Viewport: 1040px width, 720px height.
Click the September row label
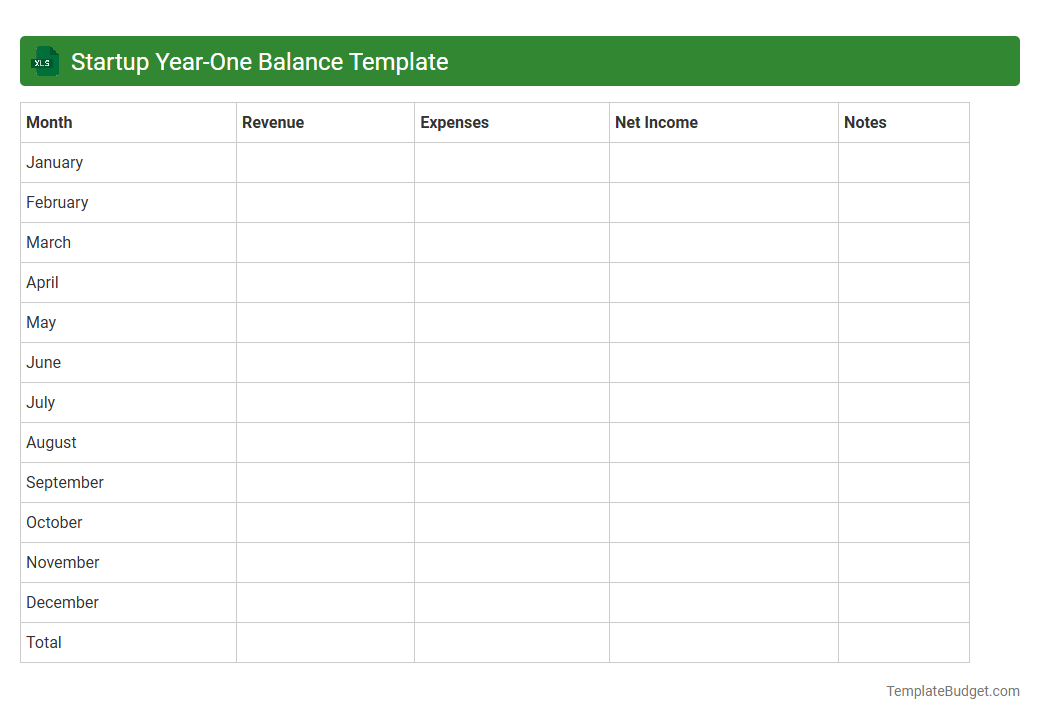point(64,482)
